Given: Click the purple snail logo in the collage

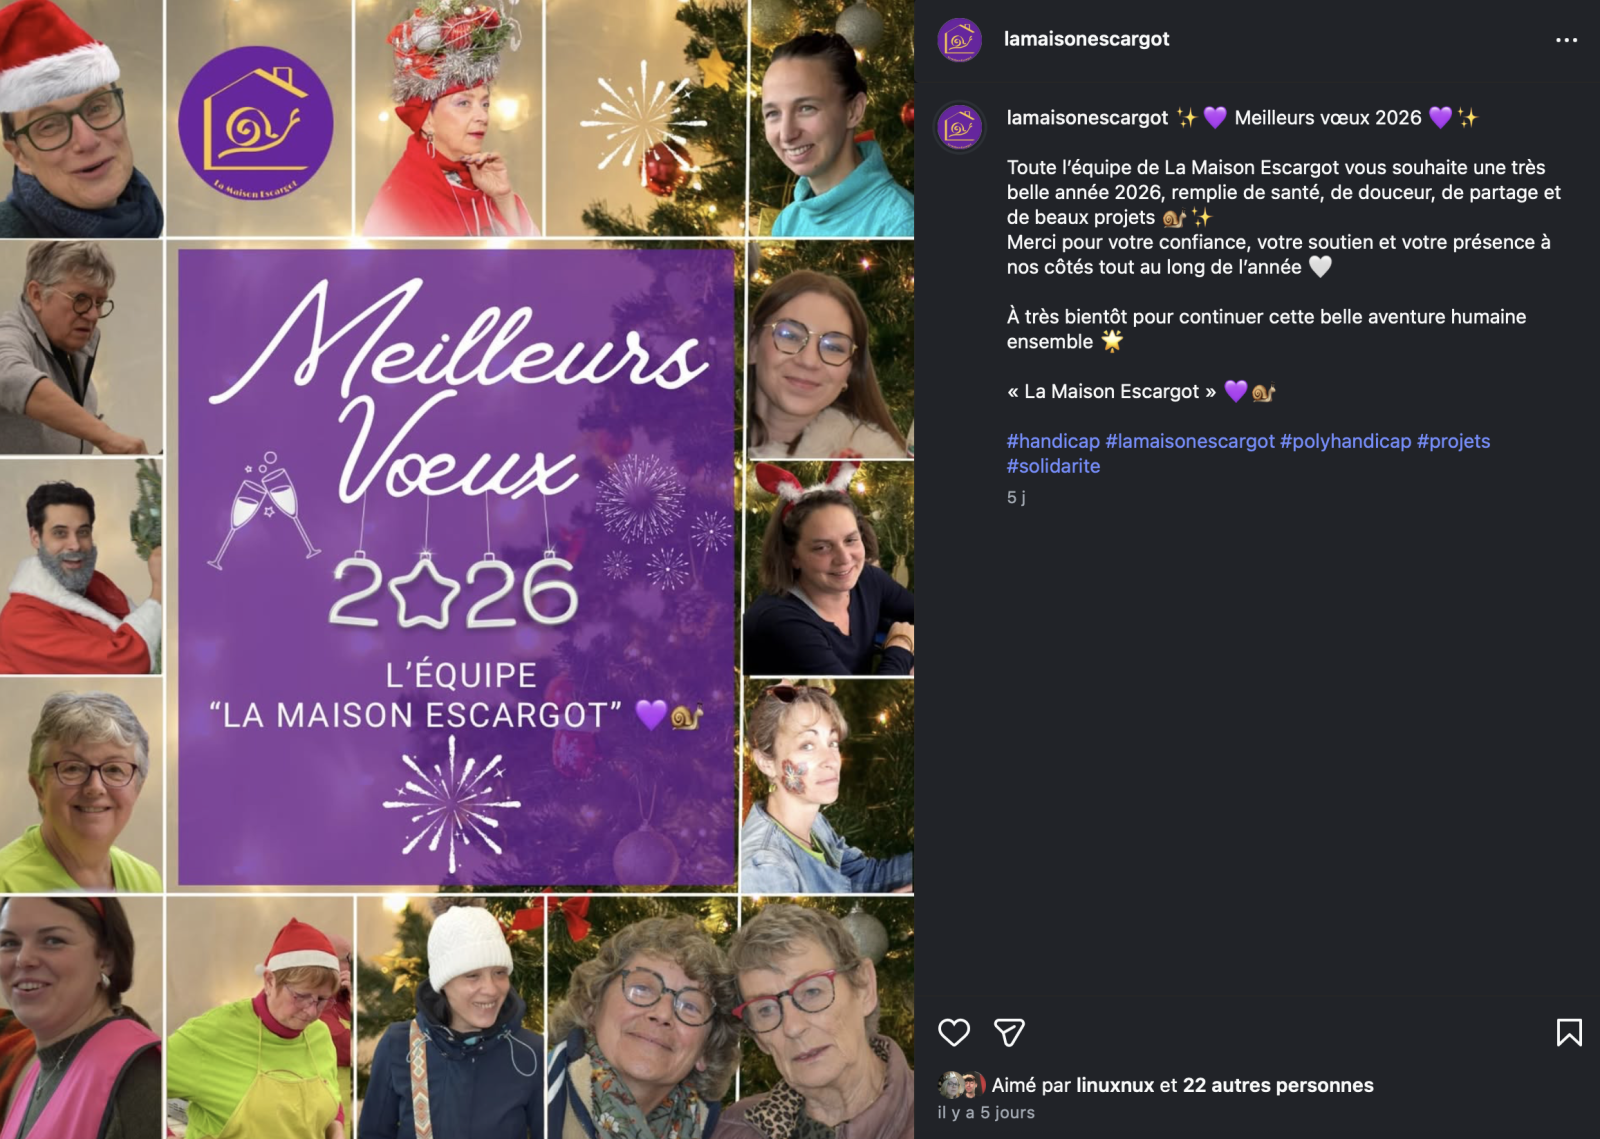Looking at the screenshot, I should (256, 123).
